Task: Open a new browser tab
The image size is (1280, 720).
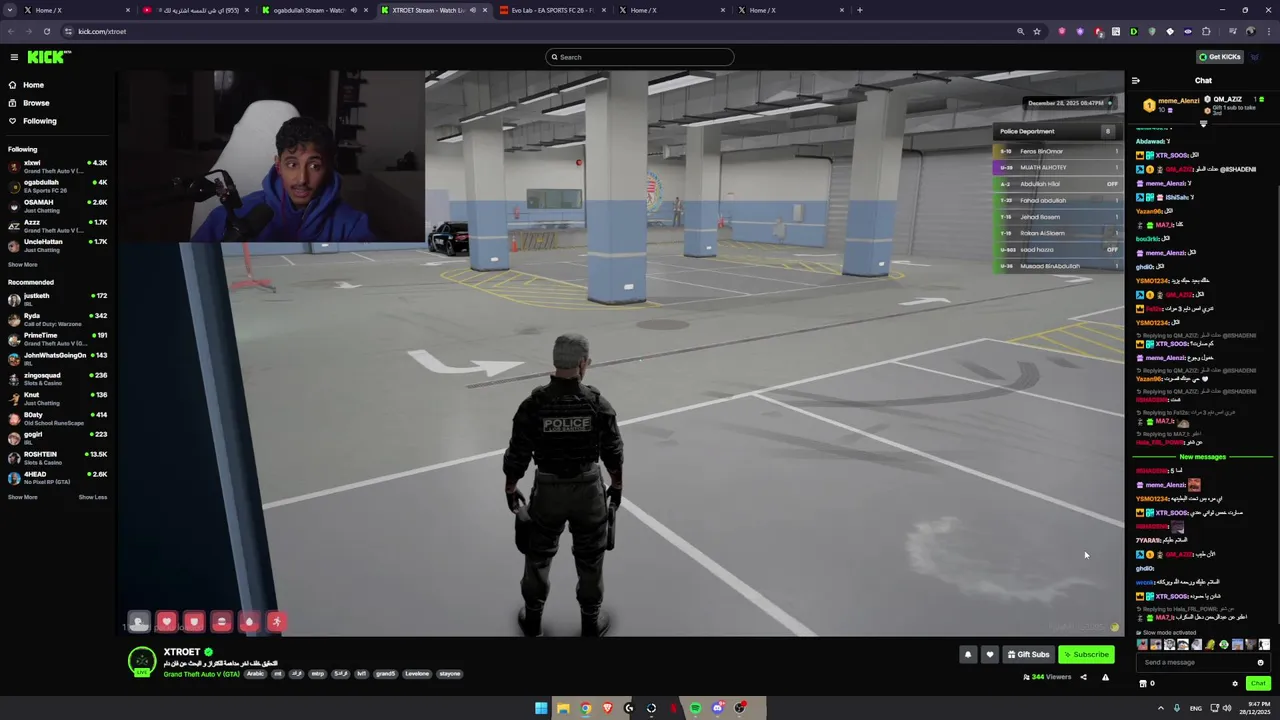Action: point(860,10)
